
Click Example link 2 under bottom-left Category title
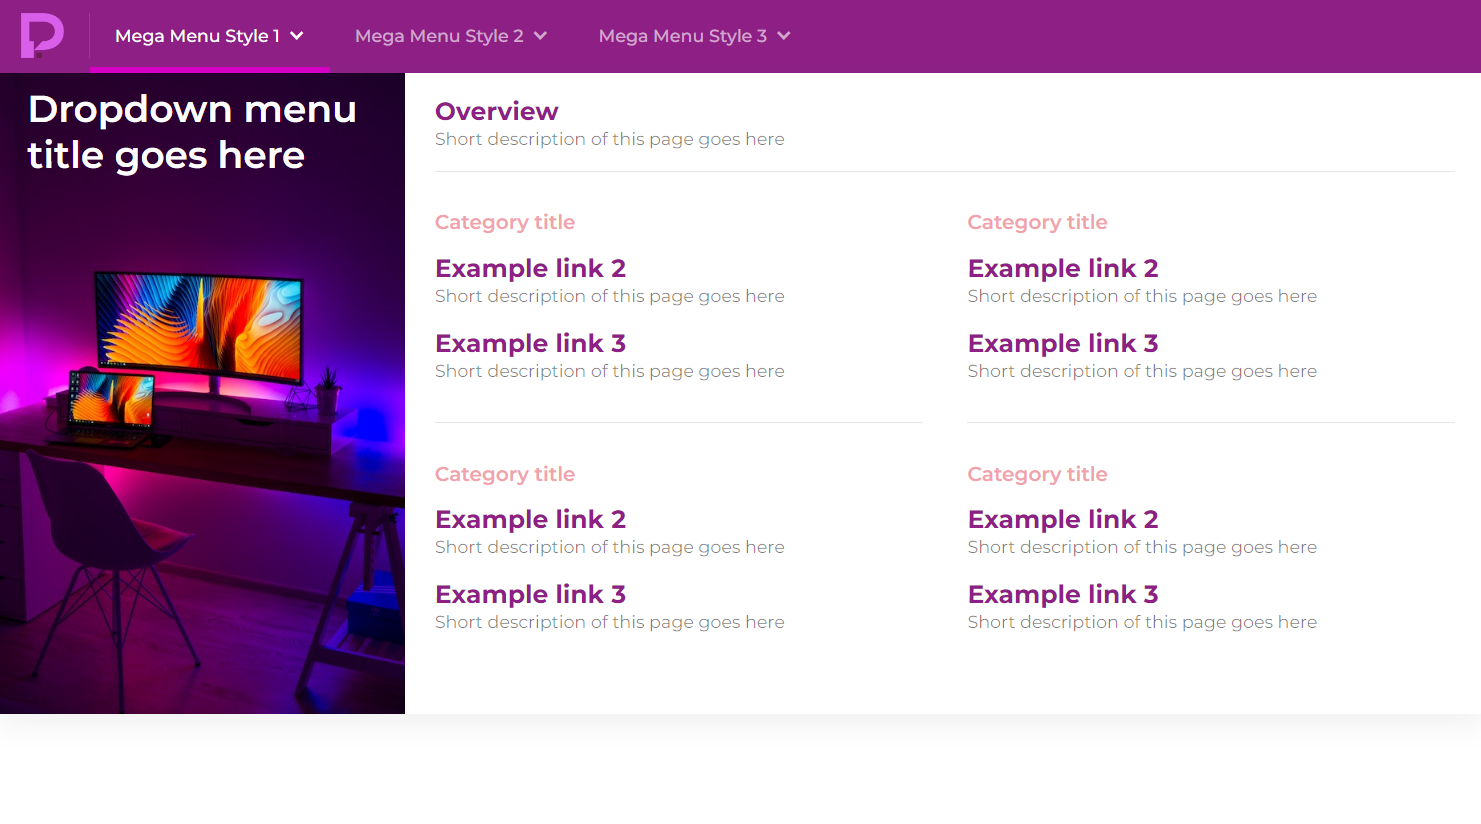coord(530,519)
